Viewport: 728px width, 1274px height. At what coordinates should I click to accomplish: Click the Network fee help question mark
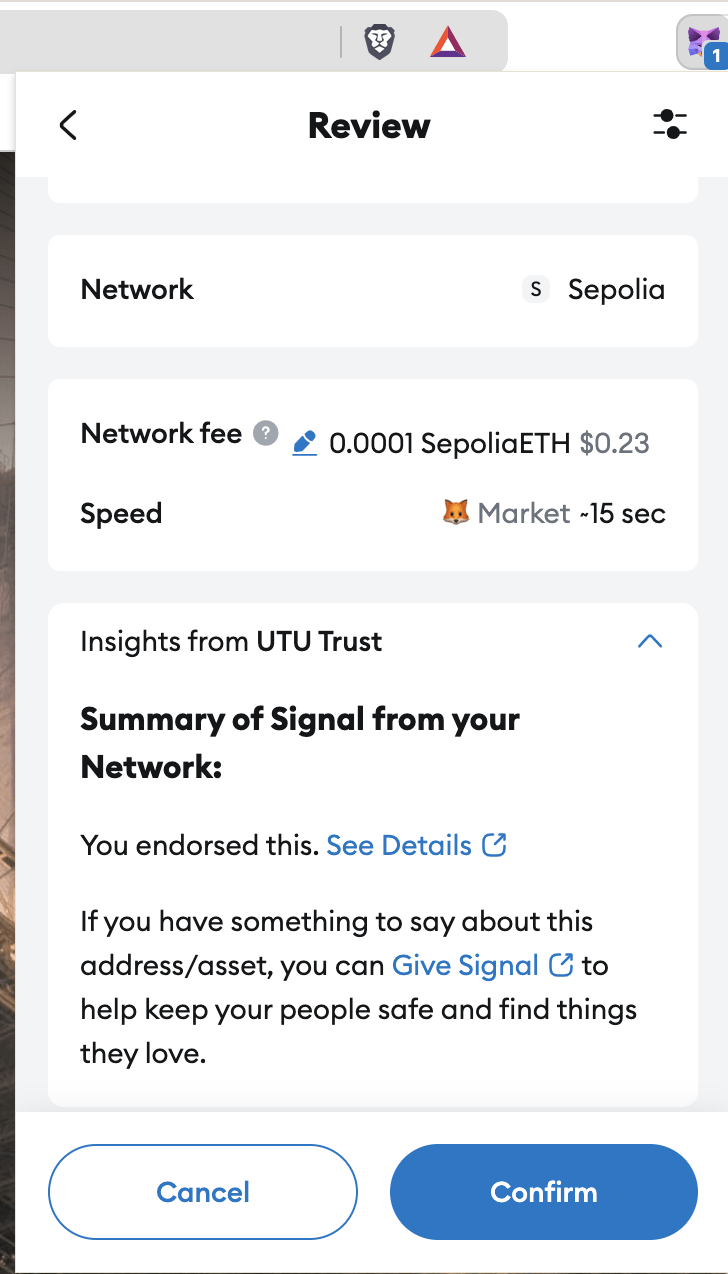tap(265, 434)
